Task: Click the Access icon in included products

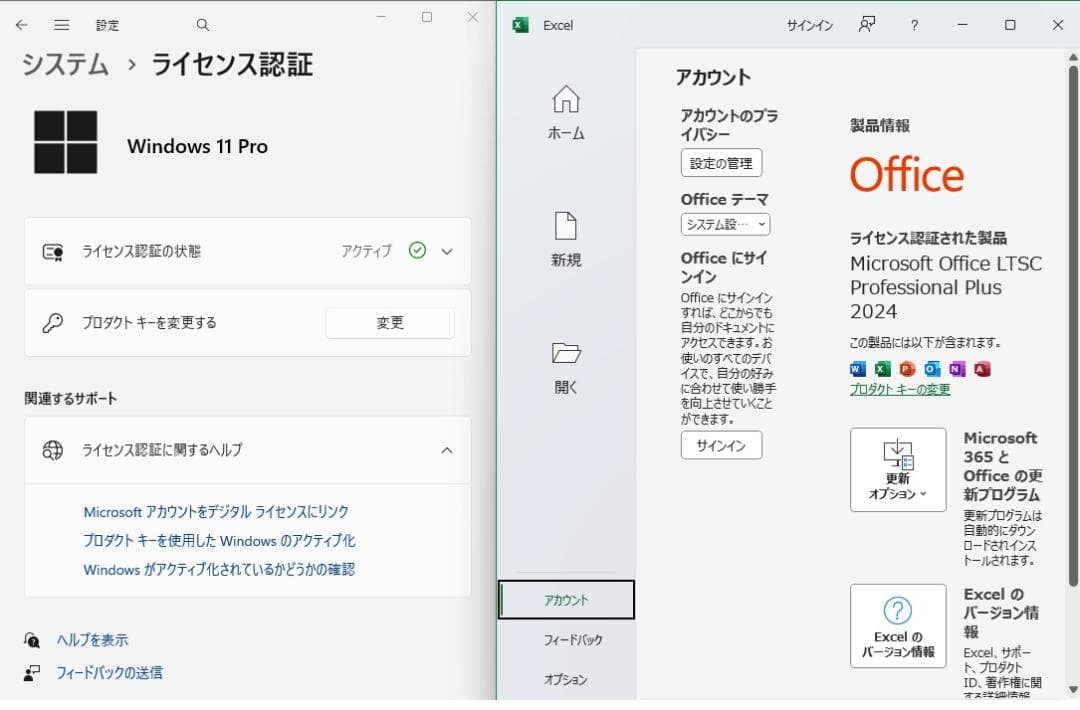Action: [982, 369]
